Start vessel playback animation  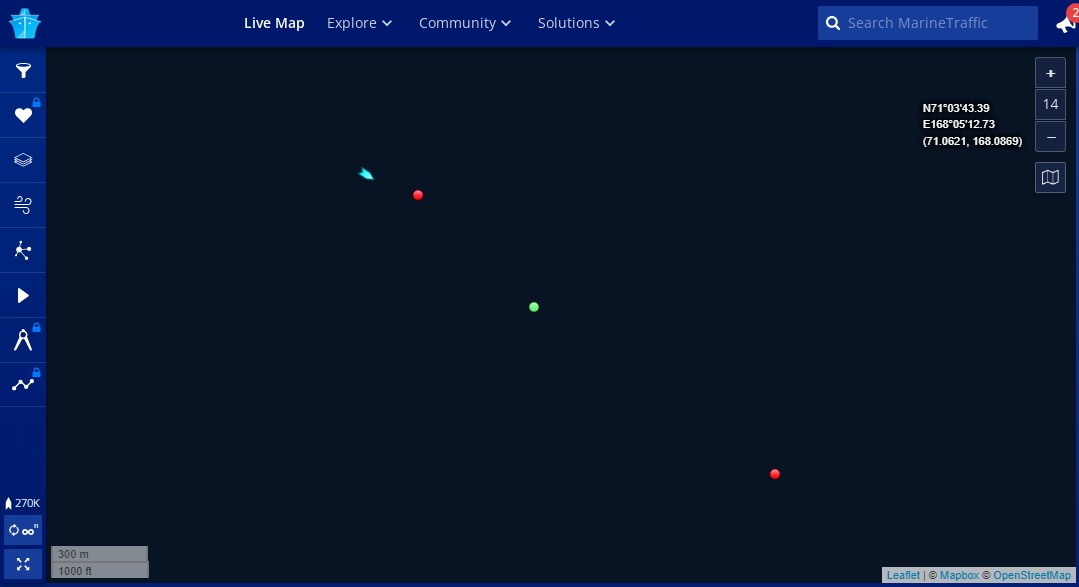coord(23,295)
